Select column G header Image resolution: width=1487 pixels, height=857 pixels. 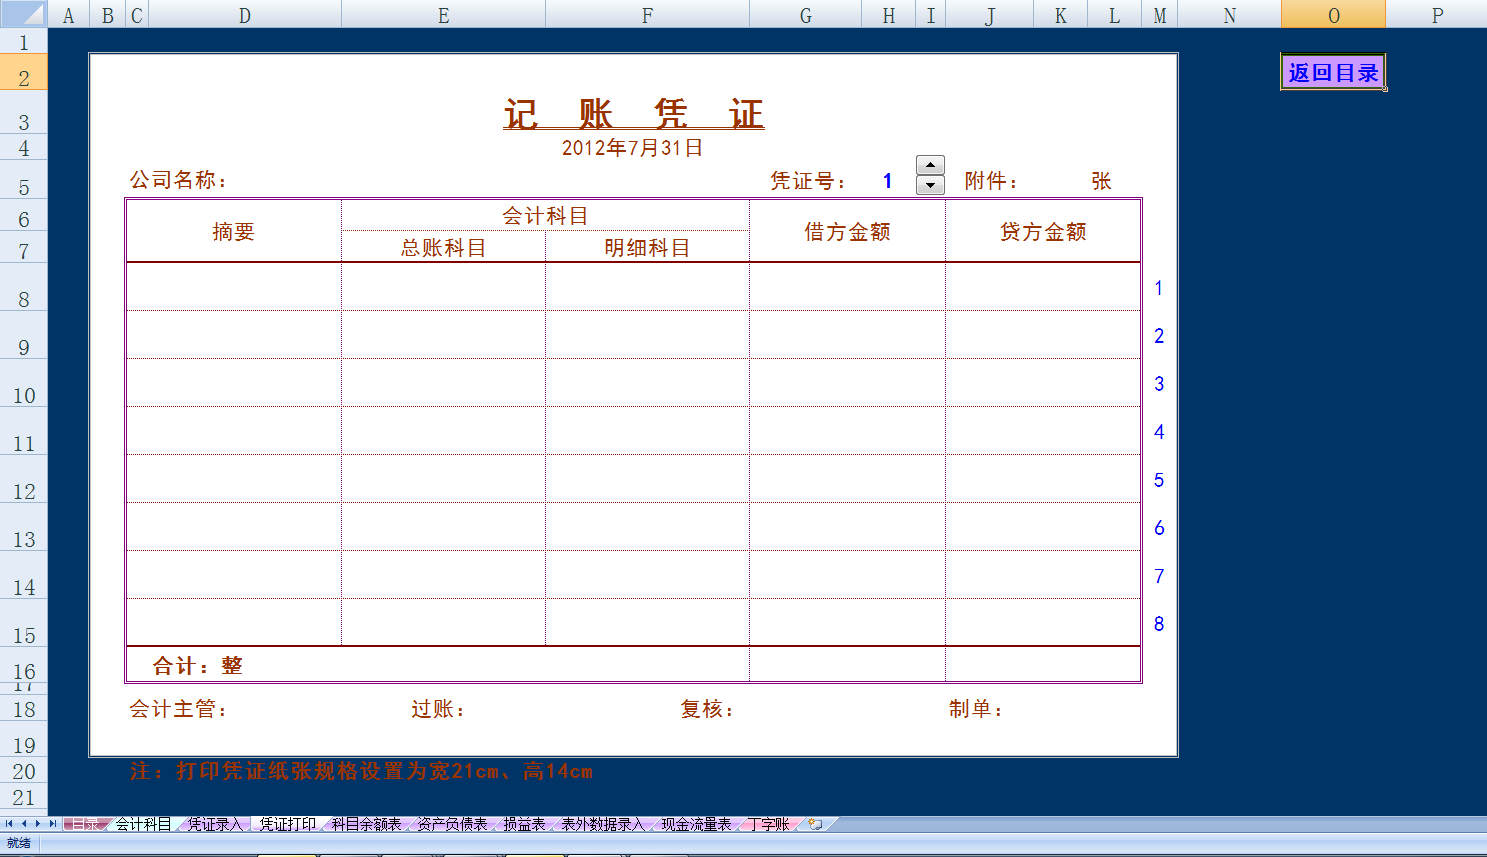pos(806,14)
